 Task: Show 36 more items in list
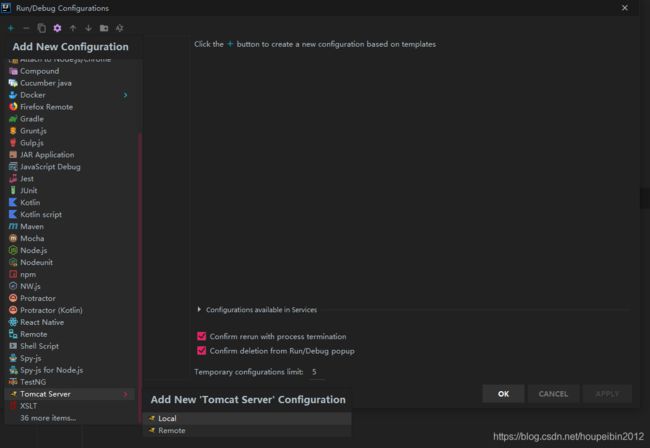[x=48, y=418]
